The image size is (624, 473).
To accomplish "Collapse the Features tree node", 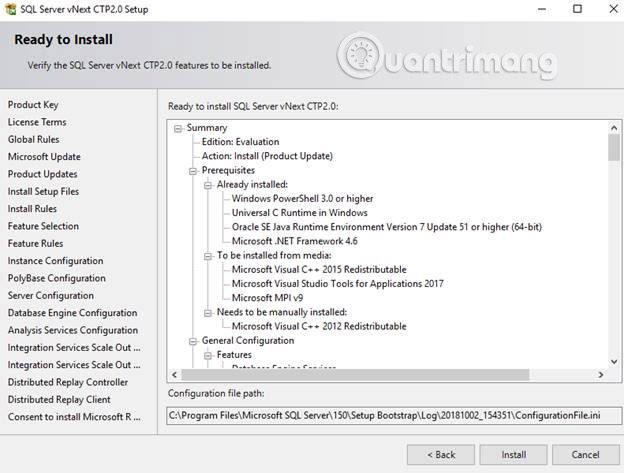I will 208,356.
